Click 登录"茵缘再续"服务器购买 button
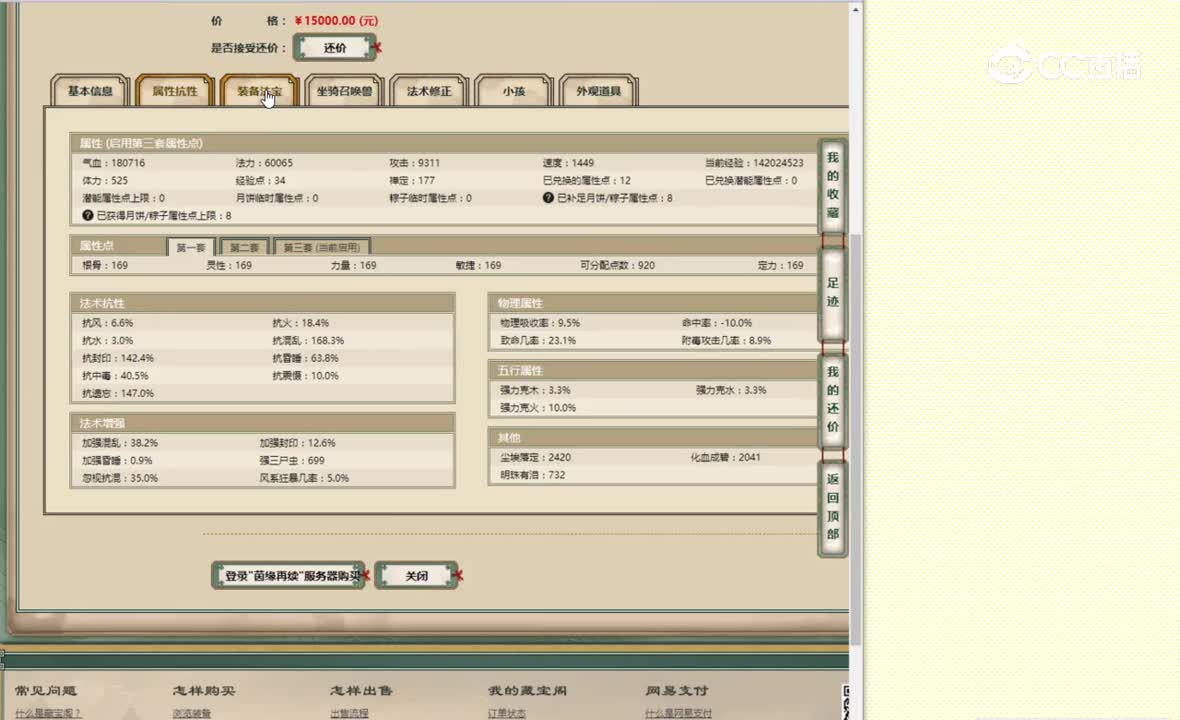Screen dimensions: 1180x720 [x=287, y=576]
